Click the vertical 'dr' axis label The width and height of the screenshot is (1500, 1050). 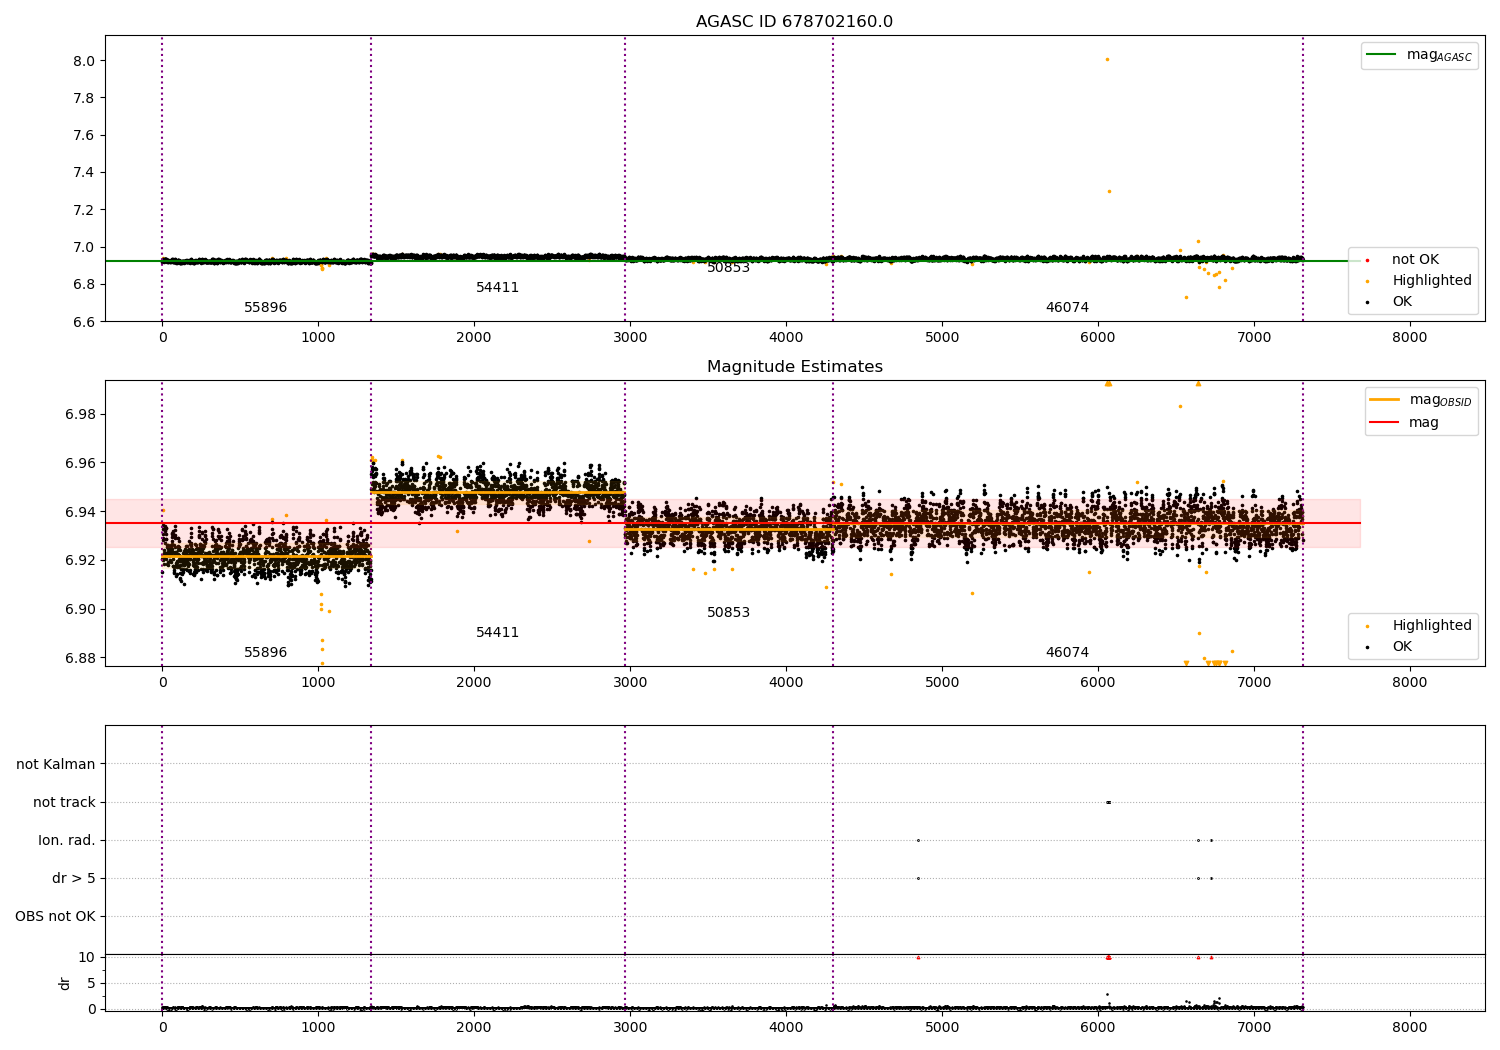click(x=65, y=984)
